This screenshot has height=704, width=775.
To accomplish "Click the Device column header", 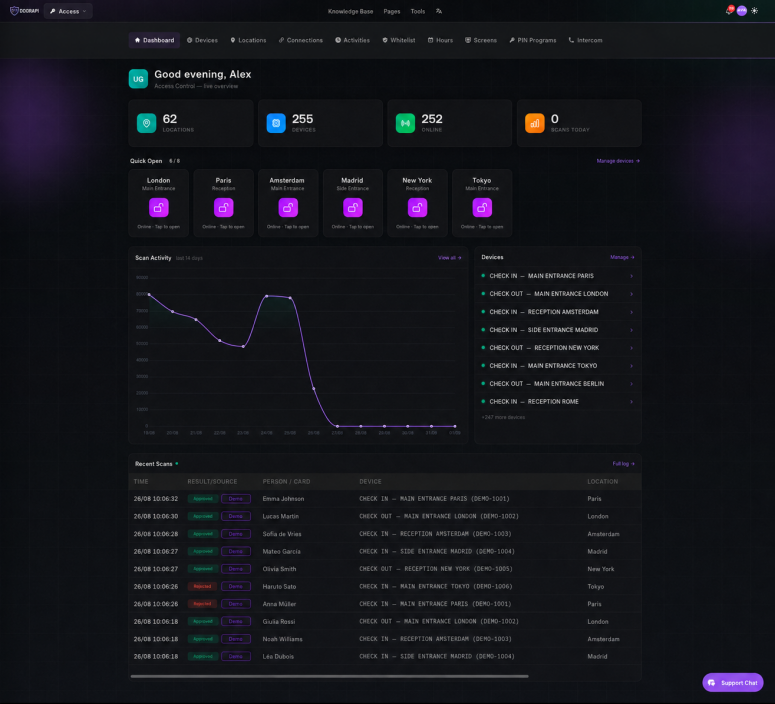I will pyautogui.click(x=370, y=482).
